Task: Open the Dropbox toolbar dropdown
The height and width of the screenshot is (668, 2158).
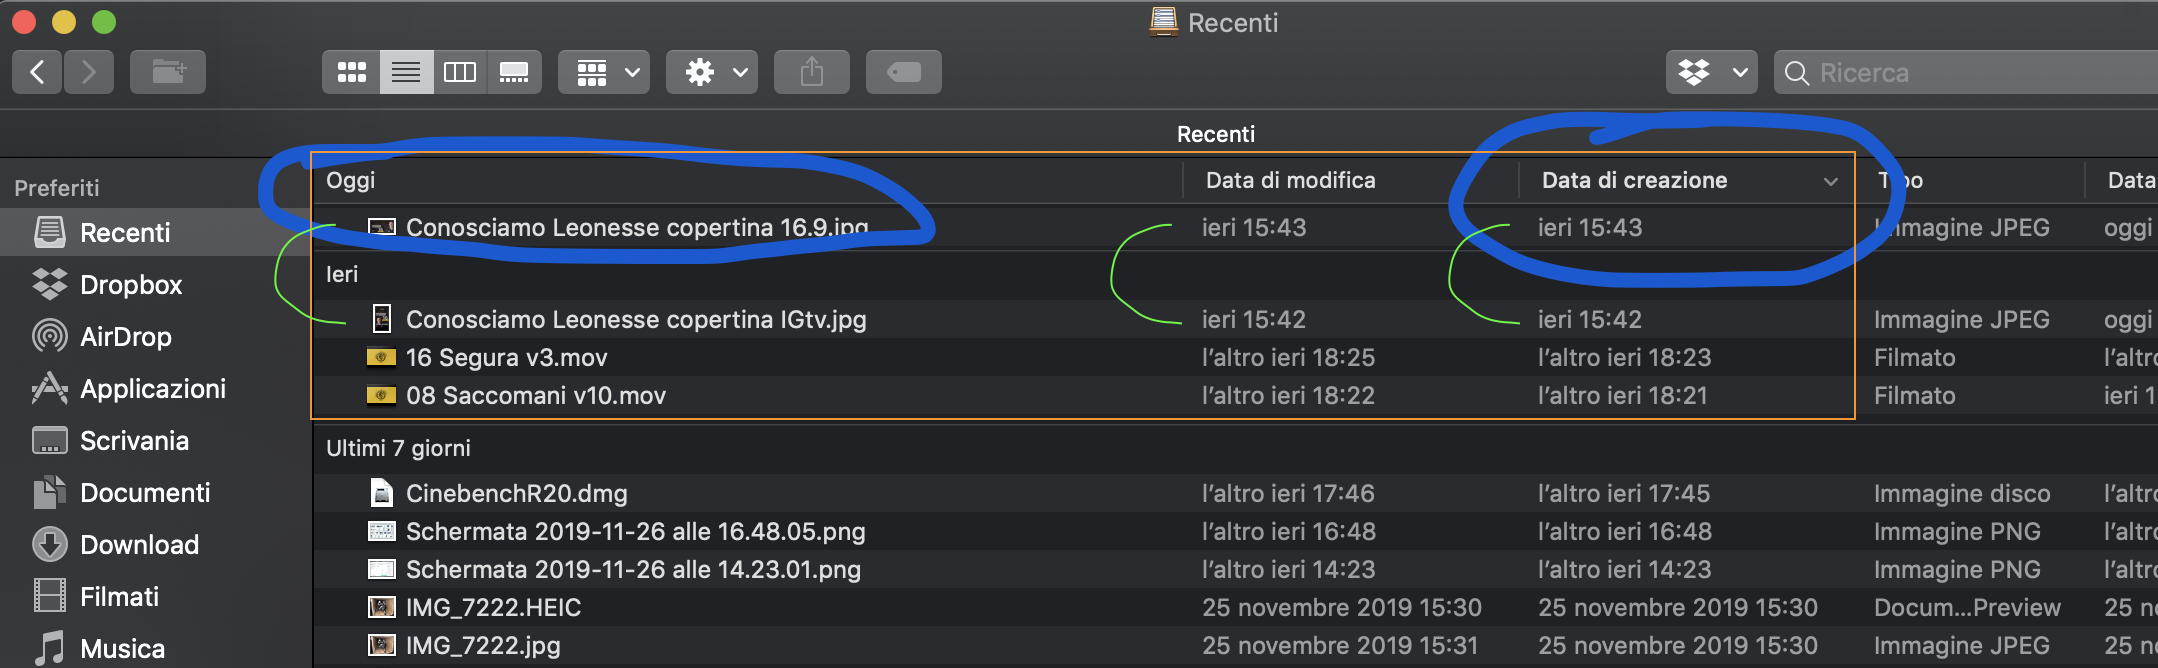Action: [1712, 72]
